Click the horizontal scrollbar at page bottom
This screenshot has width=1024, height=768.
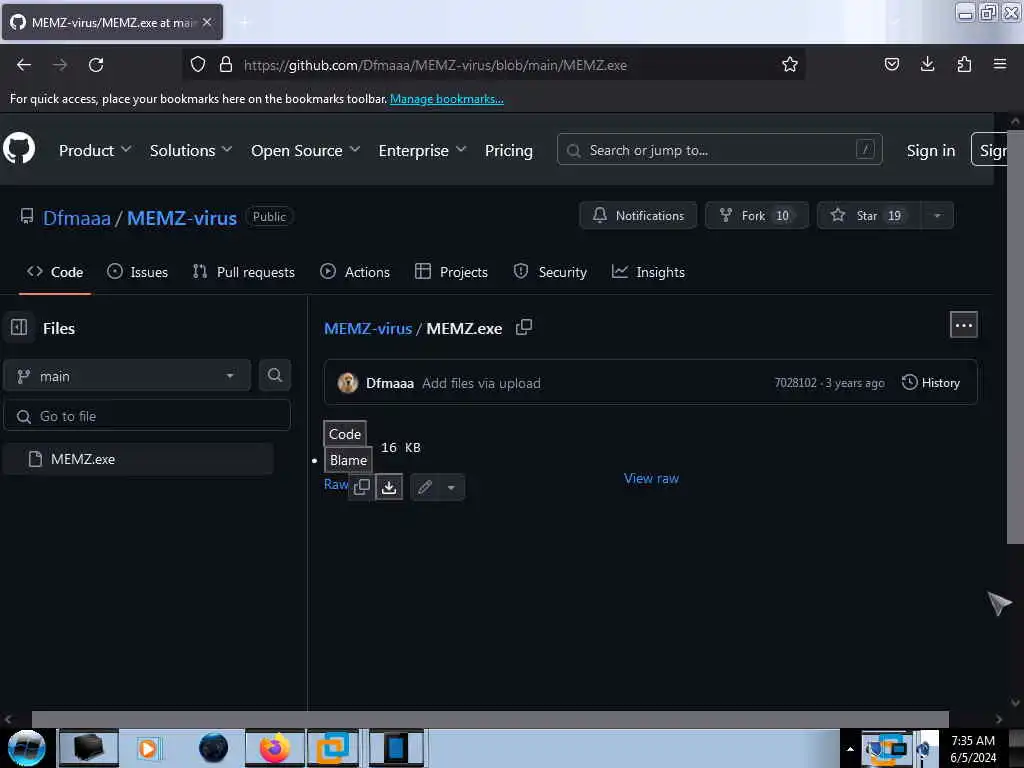click(490, 718)
